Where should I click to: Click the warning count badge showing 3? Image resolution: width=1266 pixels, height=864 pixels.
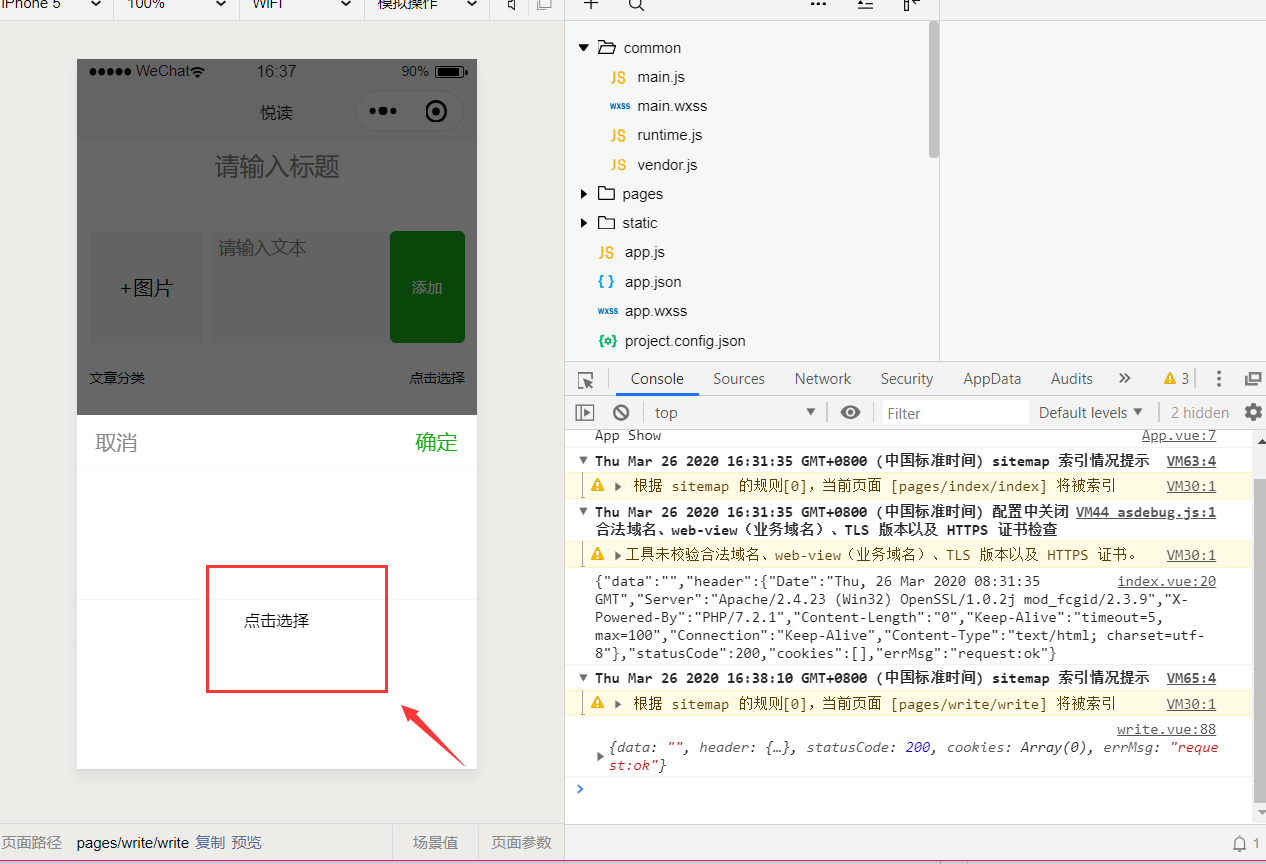point(1176,379)
